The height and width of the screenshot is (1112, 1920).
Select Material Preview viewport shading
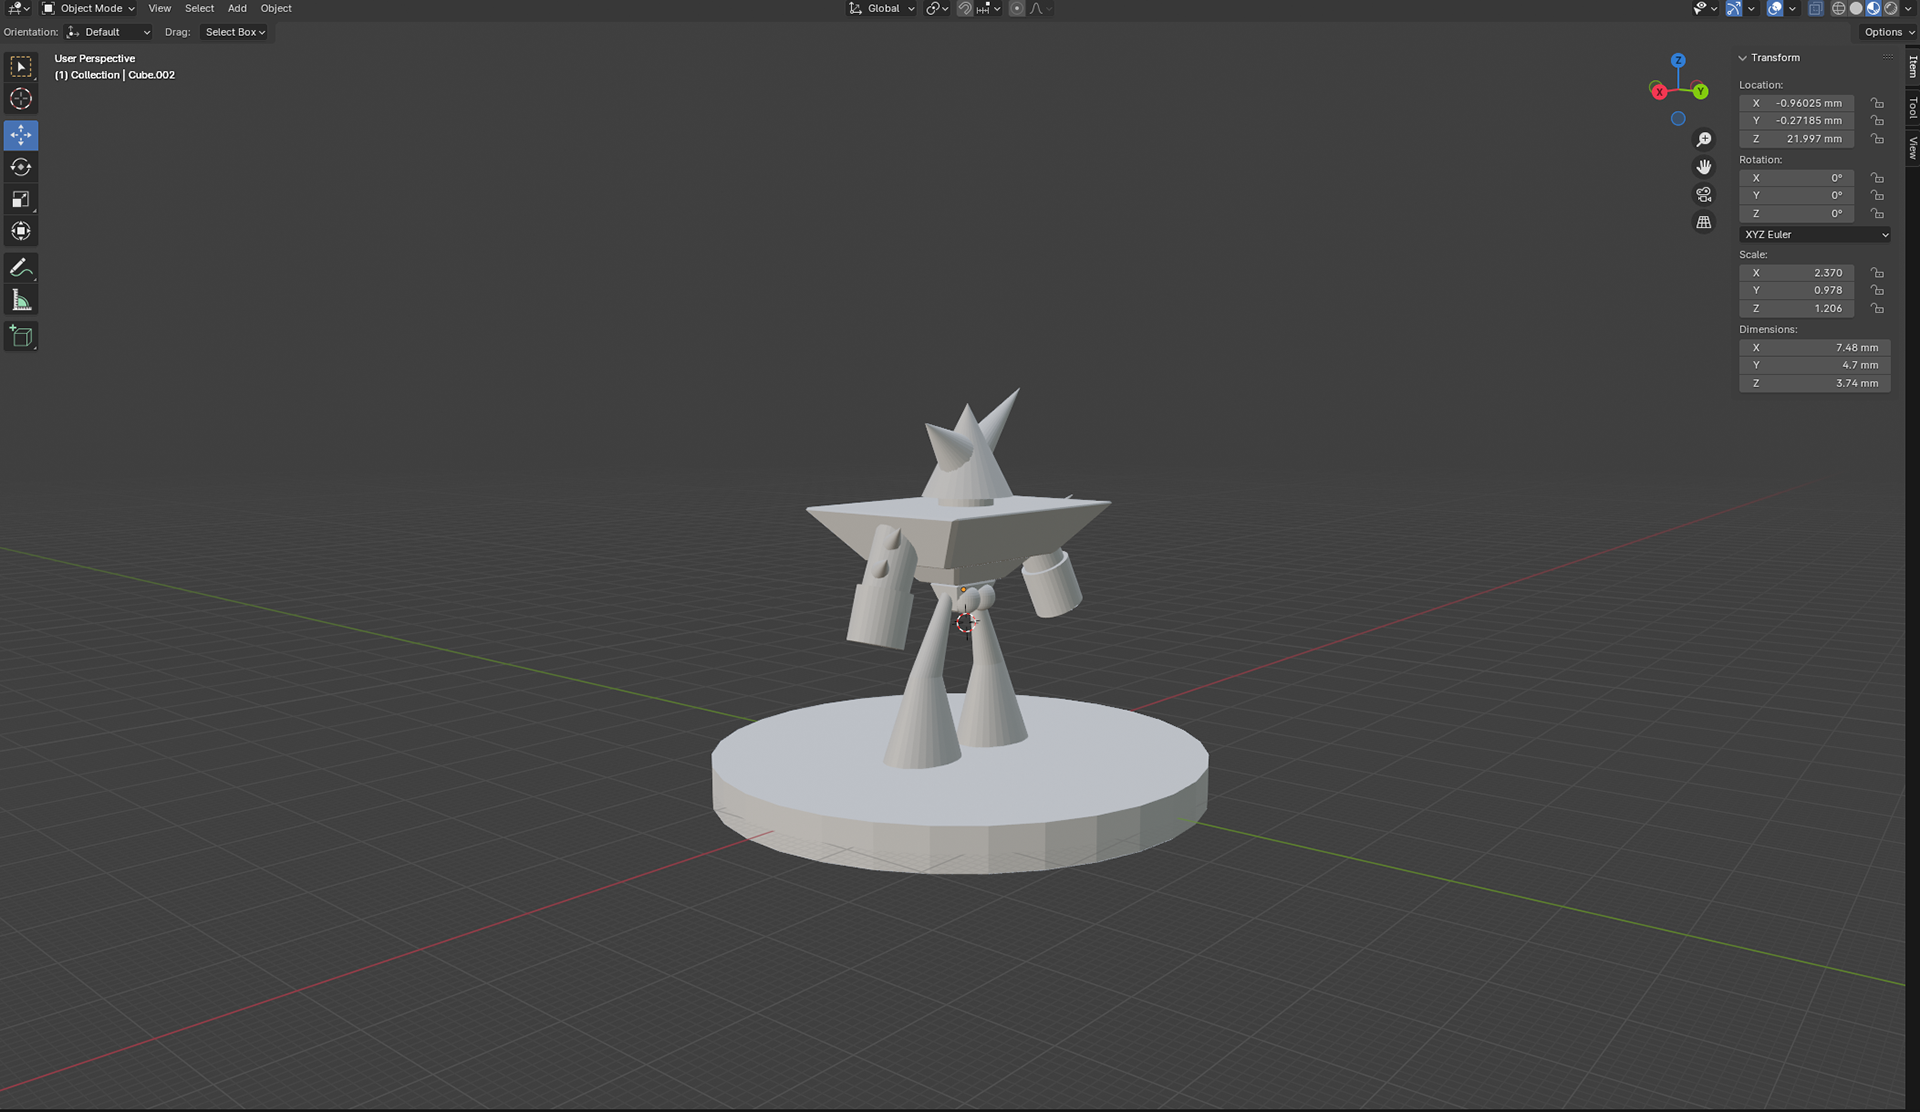pos(1873,8)
